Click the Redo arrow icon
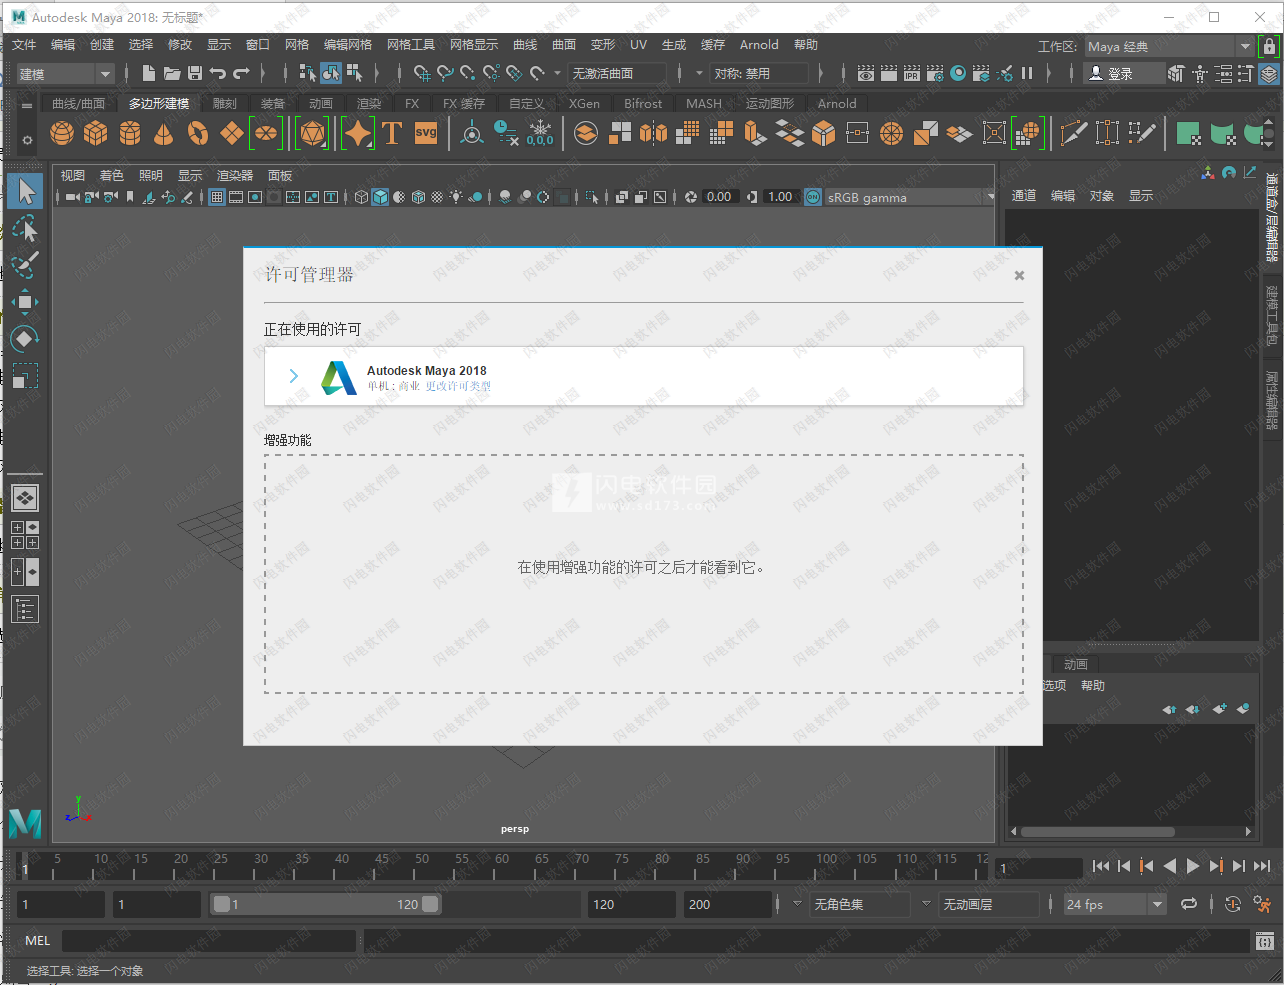The width and height of the screenshot is (1284, 985). (x=241, y=73)
